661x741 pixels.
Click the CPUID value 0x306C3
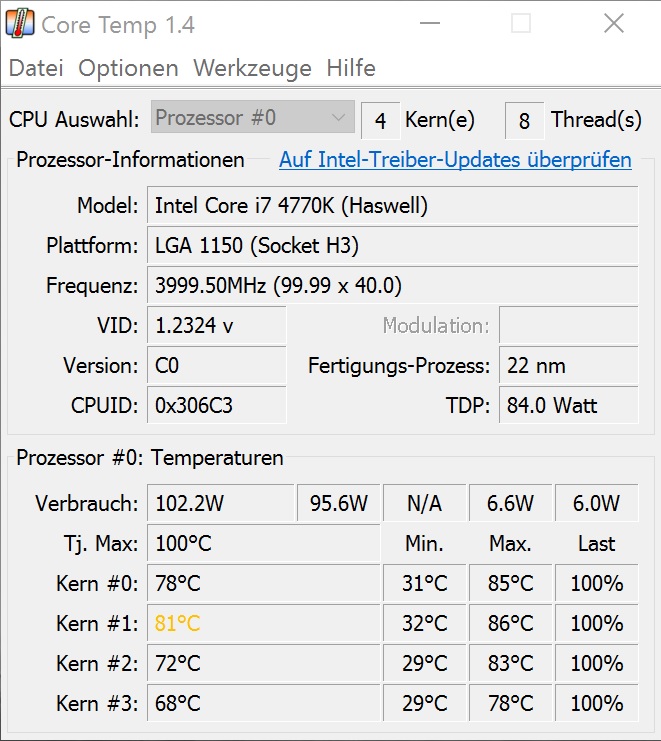[x=216, y=405]
